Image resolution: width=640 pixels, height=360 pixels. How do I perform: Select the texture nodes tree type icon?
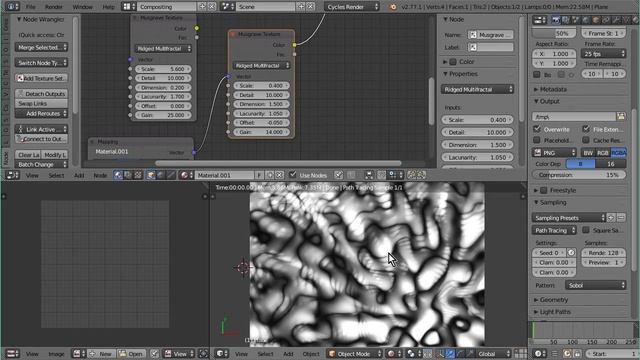(138, 175)
